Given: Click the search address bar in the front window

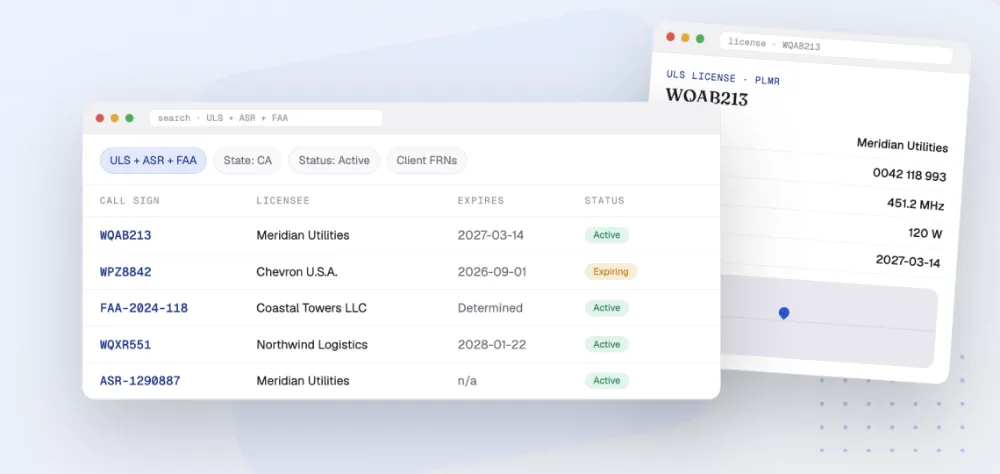Looking at the screenshot, I should [x=266, y=118].
